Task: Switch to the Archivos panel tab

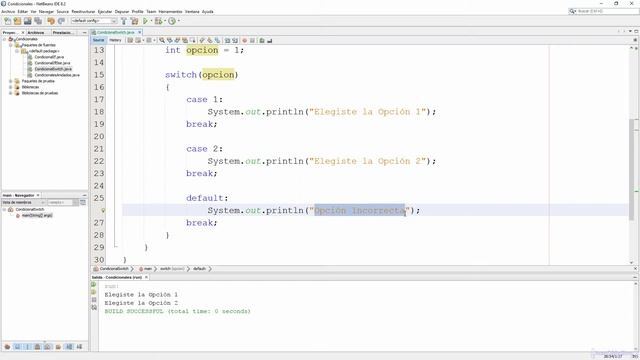Action: (x=36, y=32)
